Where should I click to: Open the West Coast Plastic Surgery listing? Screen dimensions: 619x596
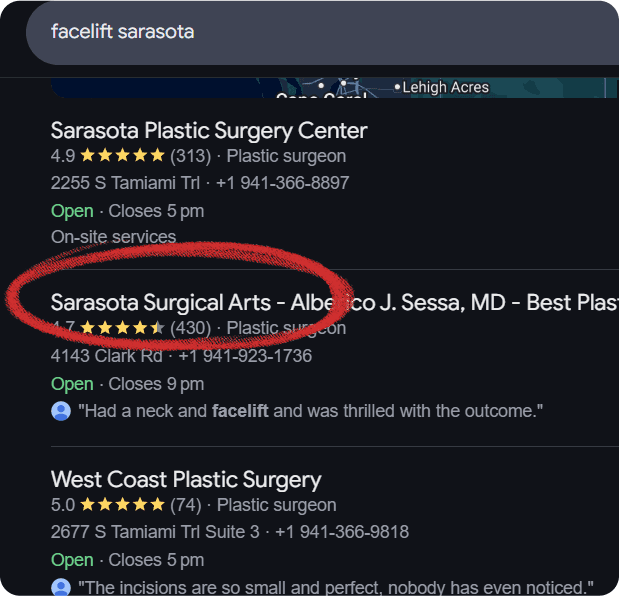tap(186, 480)
